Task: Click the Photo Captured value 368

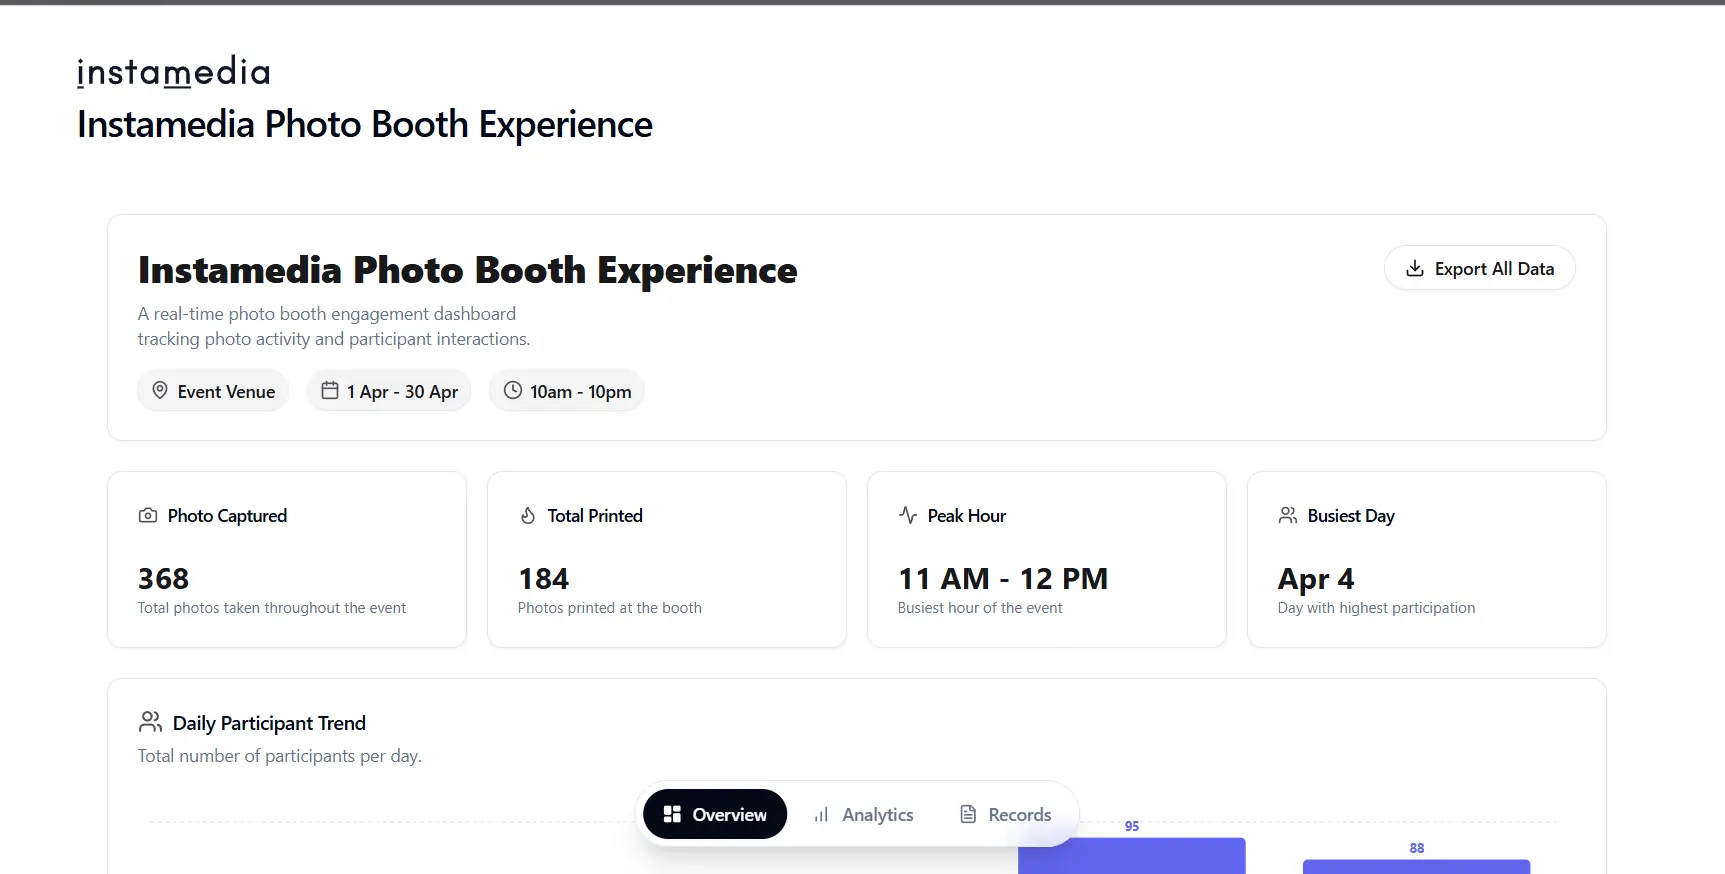Action: coord(164,579)
